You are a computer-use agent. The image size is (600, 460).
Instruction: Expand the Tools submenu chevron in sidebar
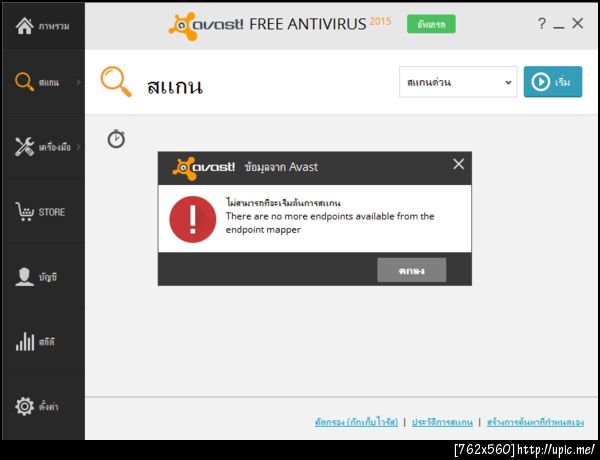[78, 147]
